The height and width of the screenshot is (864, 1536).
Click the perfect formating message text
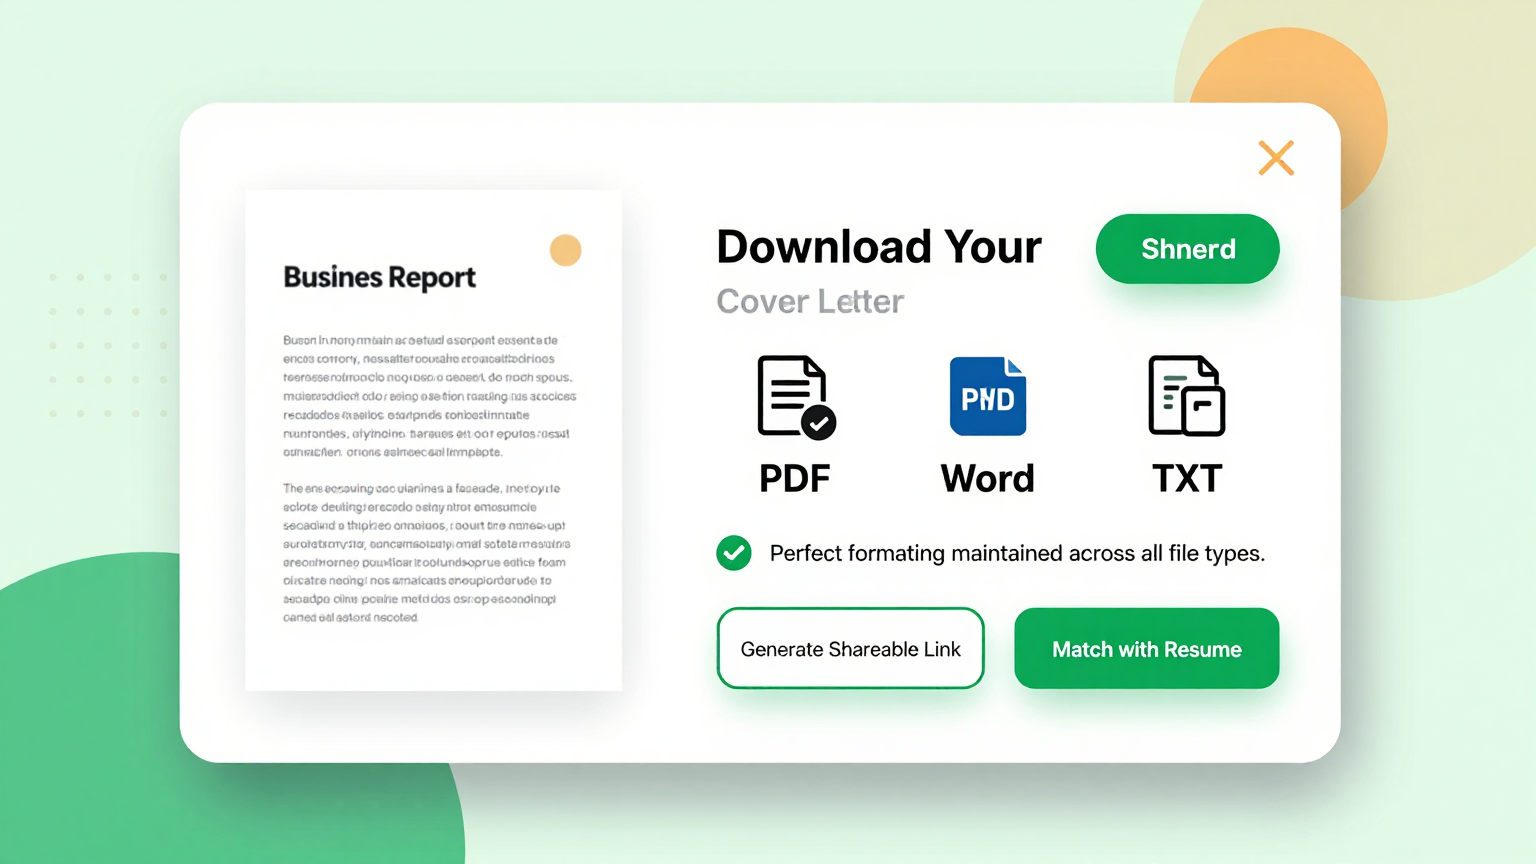click(1017, 553)
